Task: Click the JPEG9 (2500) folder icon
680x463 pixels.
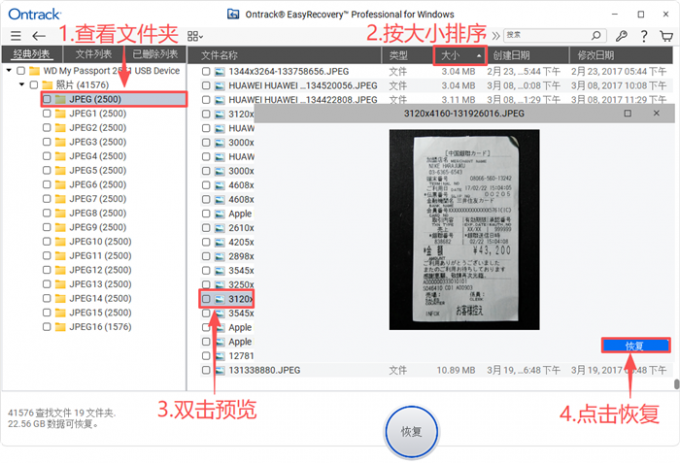Action: (61, 228)
